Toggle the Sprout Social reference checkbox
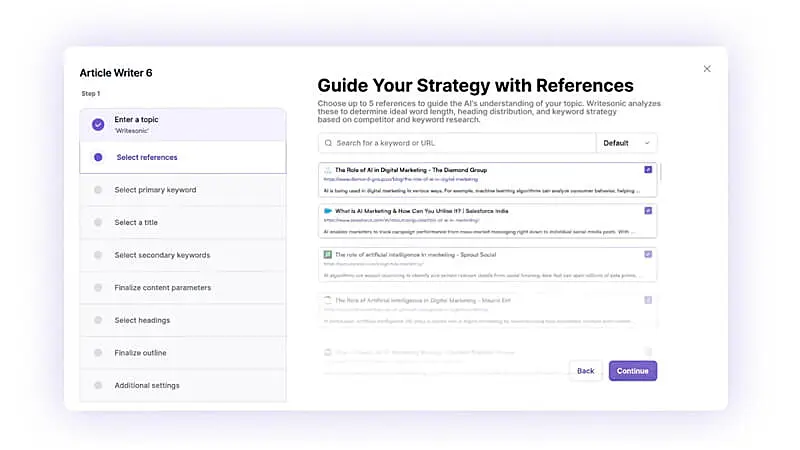The height and width of the screenshot is (450, 800). (648, 254)
